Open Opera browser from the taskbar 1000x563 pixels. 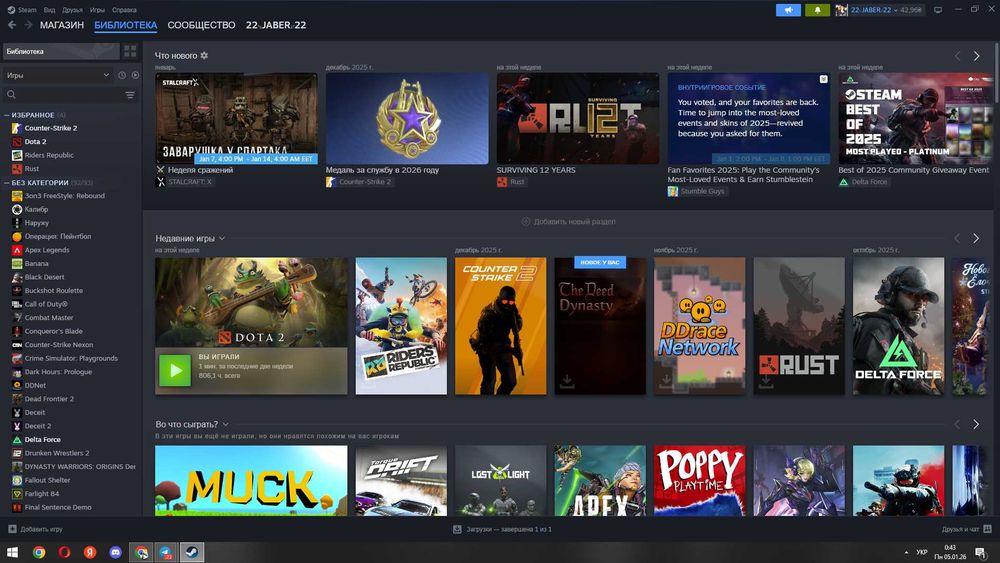coord(64,552)
